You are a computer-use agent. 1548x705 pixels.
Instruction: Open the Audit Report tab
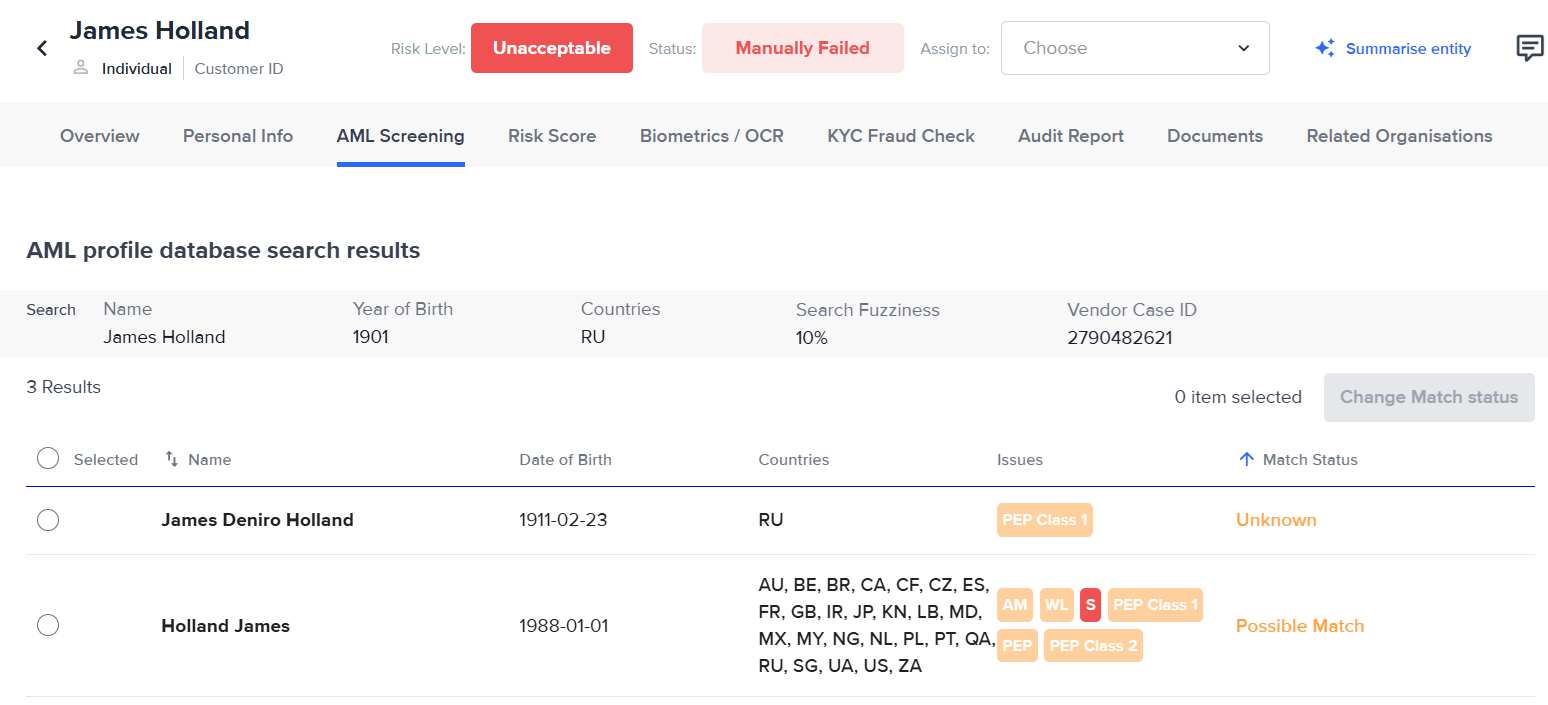pyautogui.click(x=1071, y=136)
